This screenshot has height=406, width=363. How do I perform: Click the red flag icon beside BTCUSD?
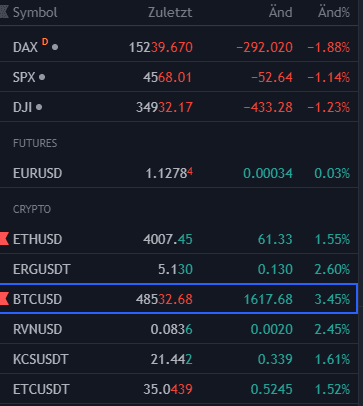tap(4, 299)
